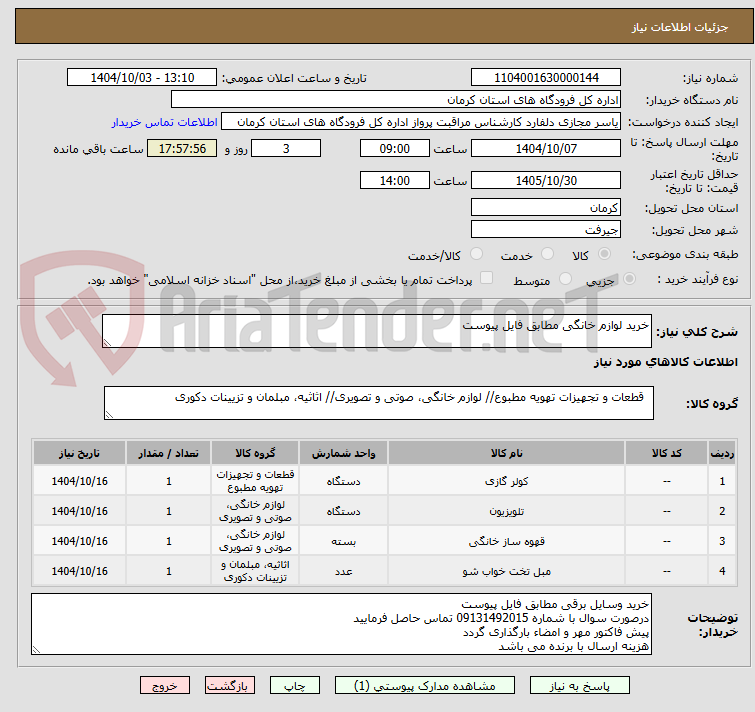Select the خدمت radio button
The height and width of the screenshot is (712, 755).
click(547, 254)
